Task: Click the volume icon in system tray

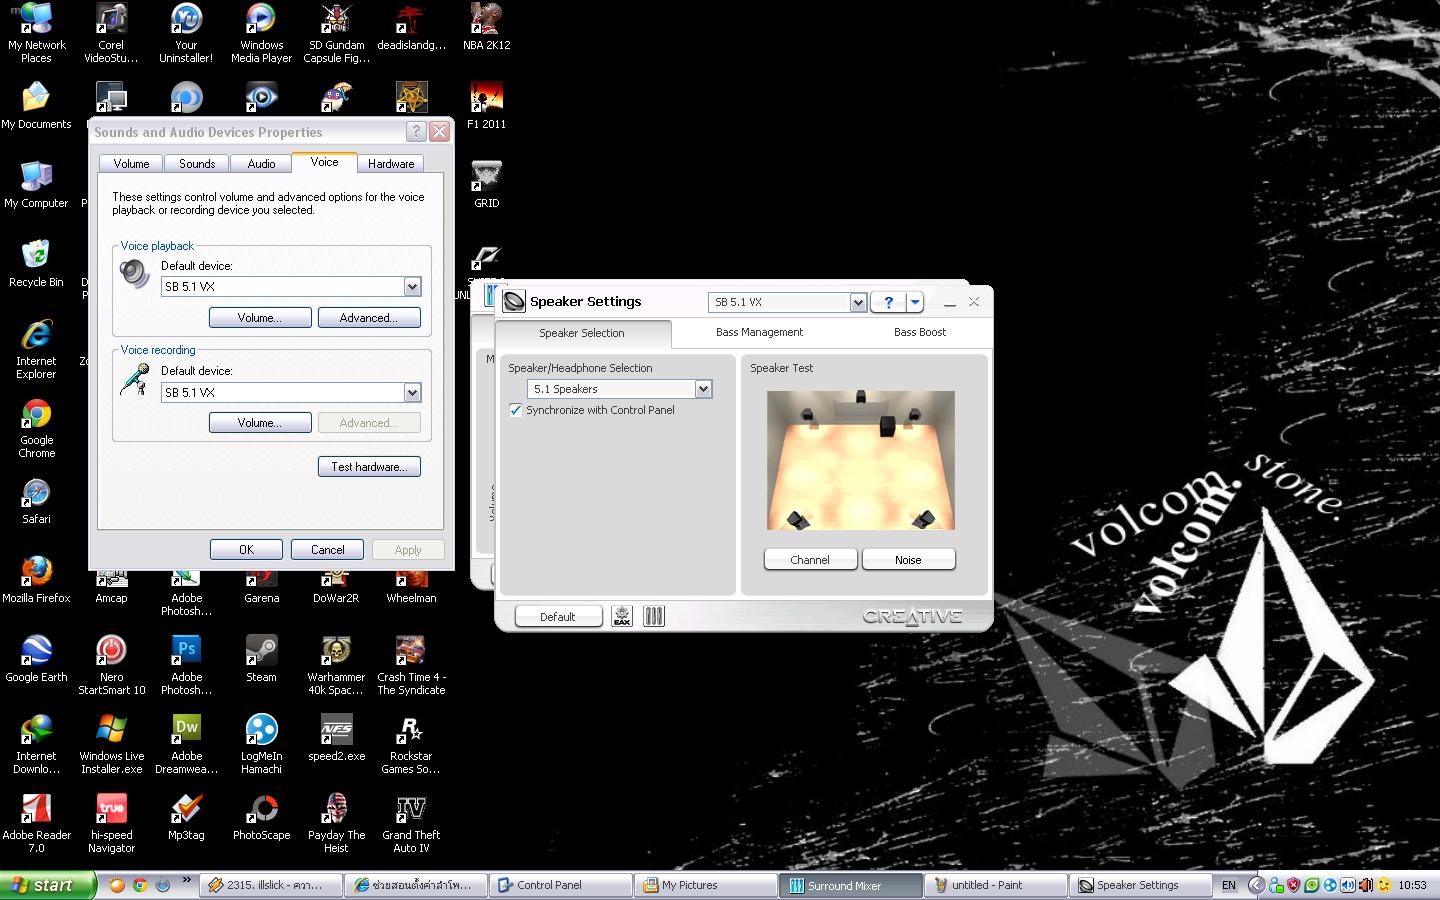Action: coord(1348,885)
